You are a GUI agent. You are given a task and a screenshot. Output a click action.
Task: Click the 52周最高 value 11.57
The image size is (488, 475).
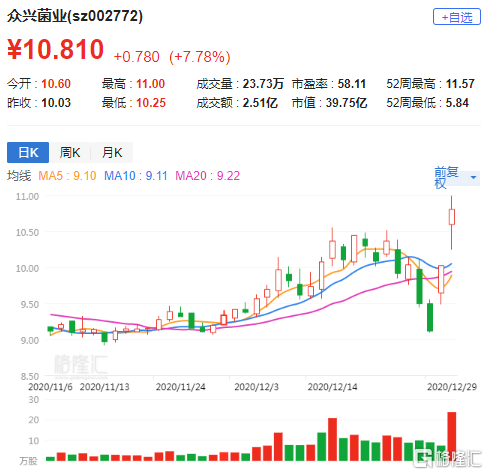(x=460, y=84)
